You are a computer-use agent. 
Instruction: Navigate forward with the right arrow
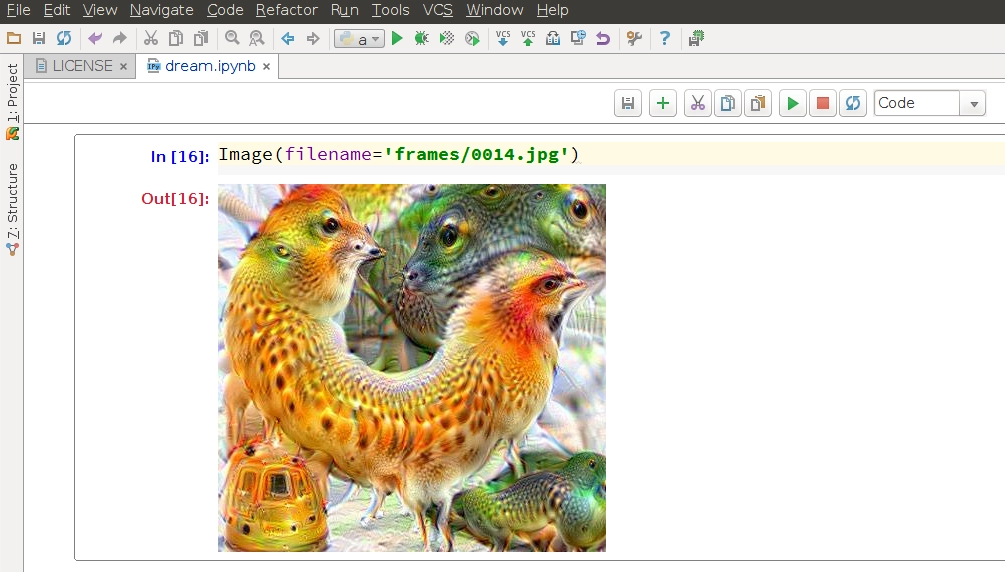(313, 38)
